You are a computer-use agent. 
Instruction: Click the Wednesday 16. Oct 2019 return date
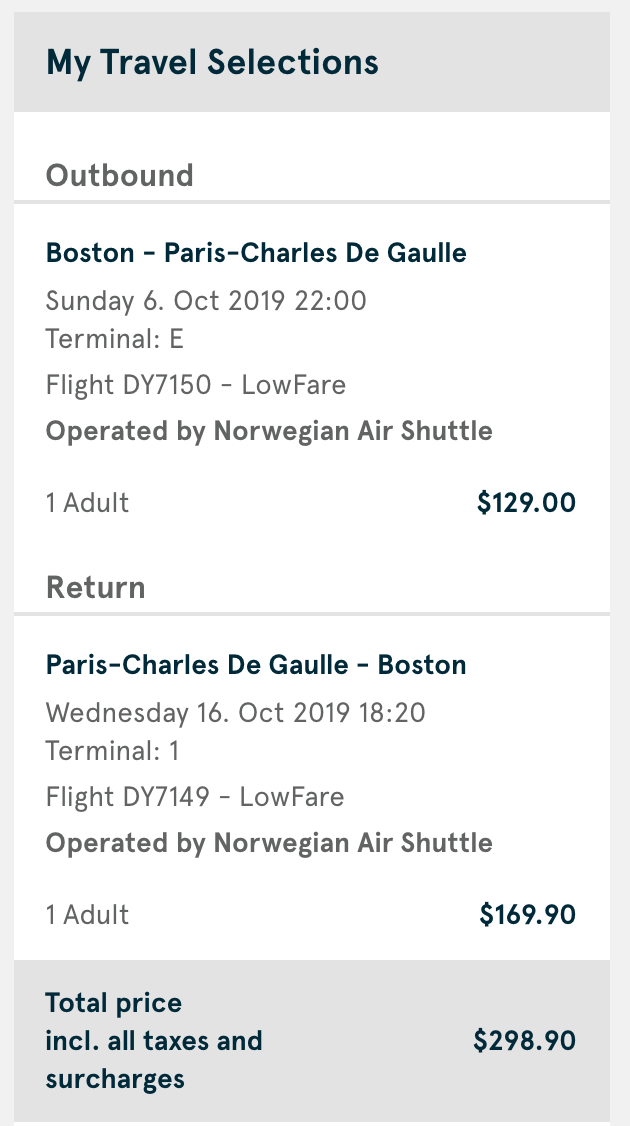pos(235,713)
